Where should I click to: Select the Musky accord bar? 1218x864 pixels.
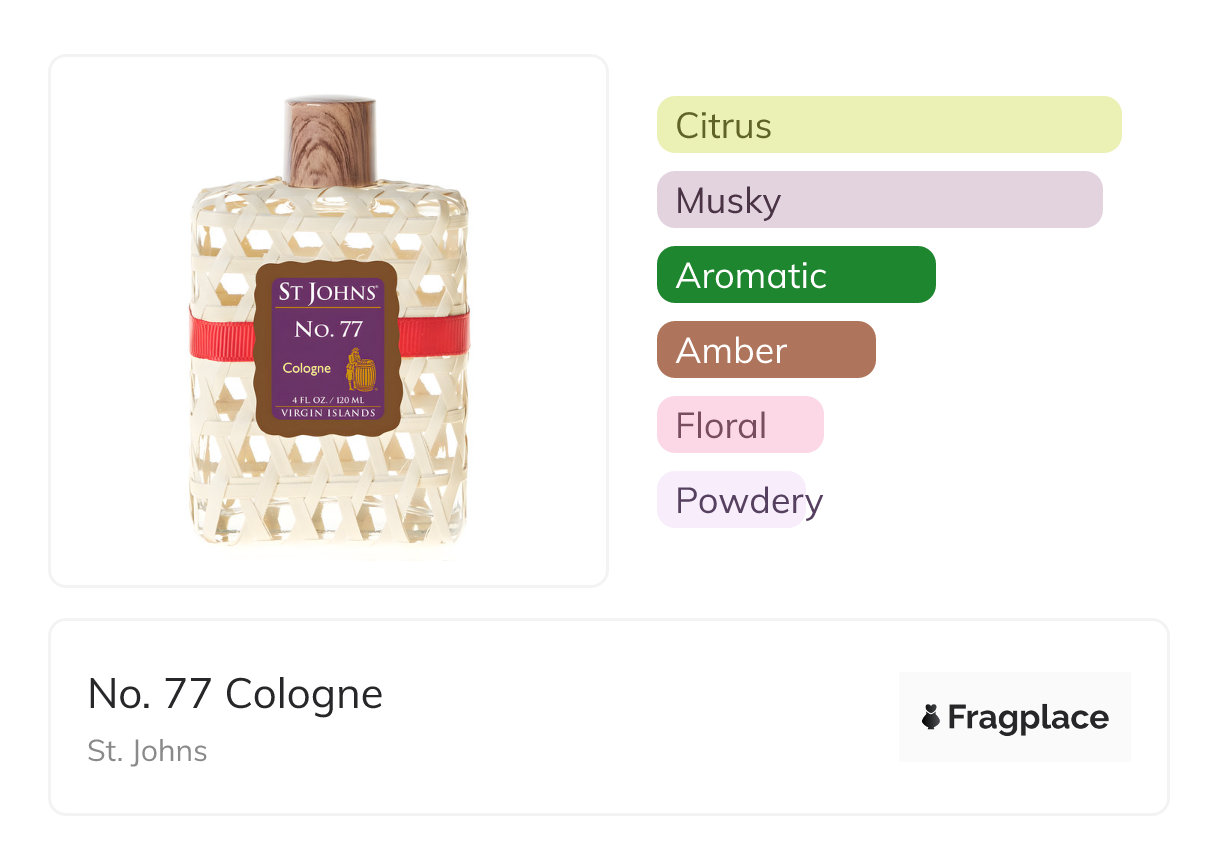(880, 200)
